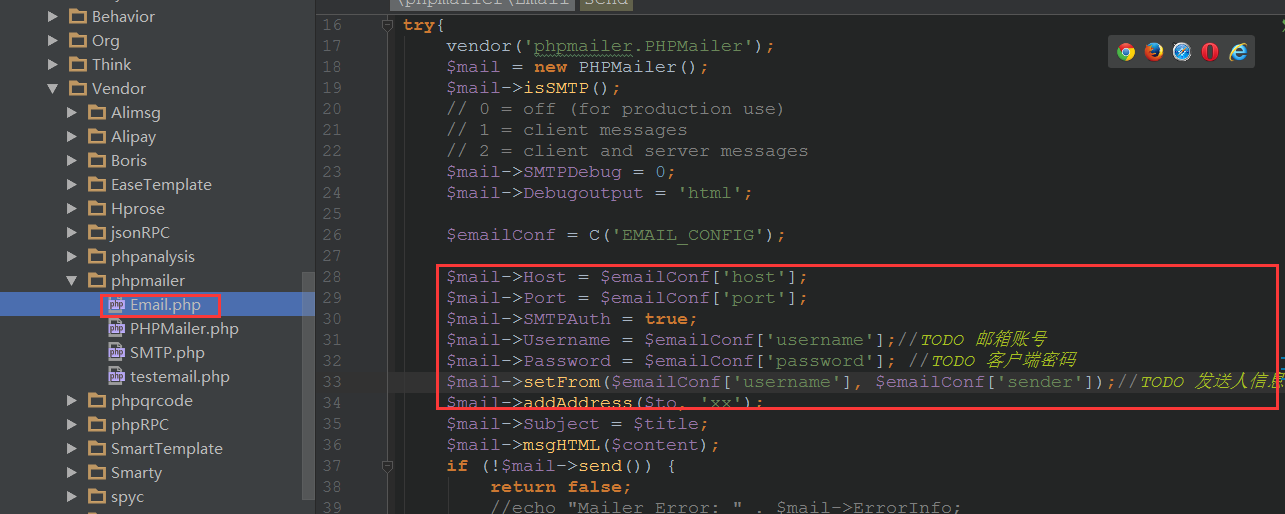This screenshot has height=514, width=1285.
Task: Open in Chrome browser icon
Action: pyautogui.click(x=1126, y=52)
